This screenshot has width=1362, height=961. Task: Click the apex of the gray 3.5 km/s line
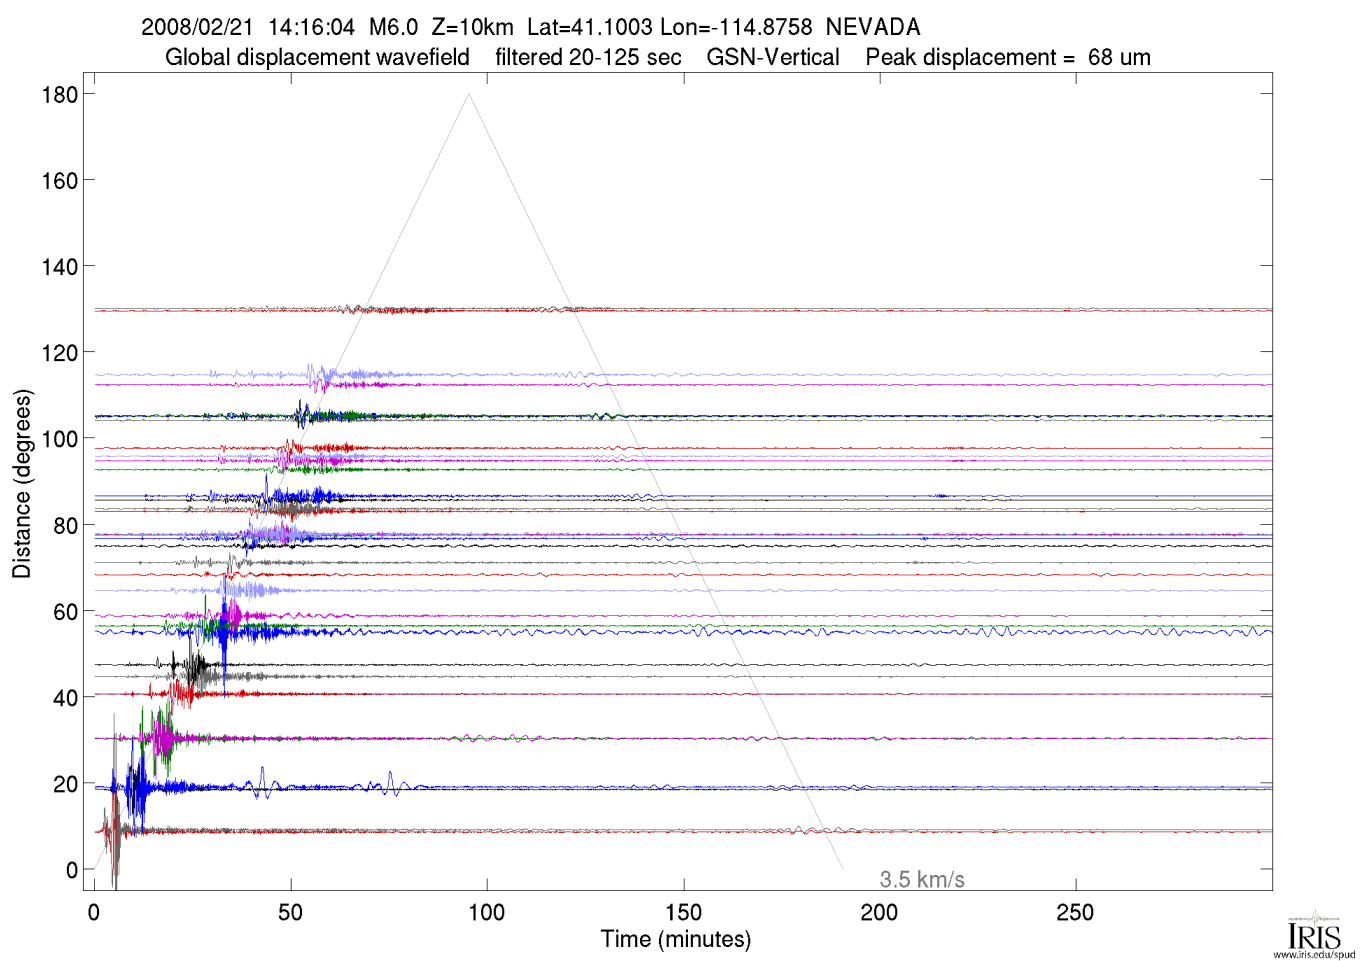(468, 94)
